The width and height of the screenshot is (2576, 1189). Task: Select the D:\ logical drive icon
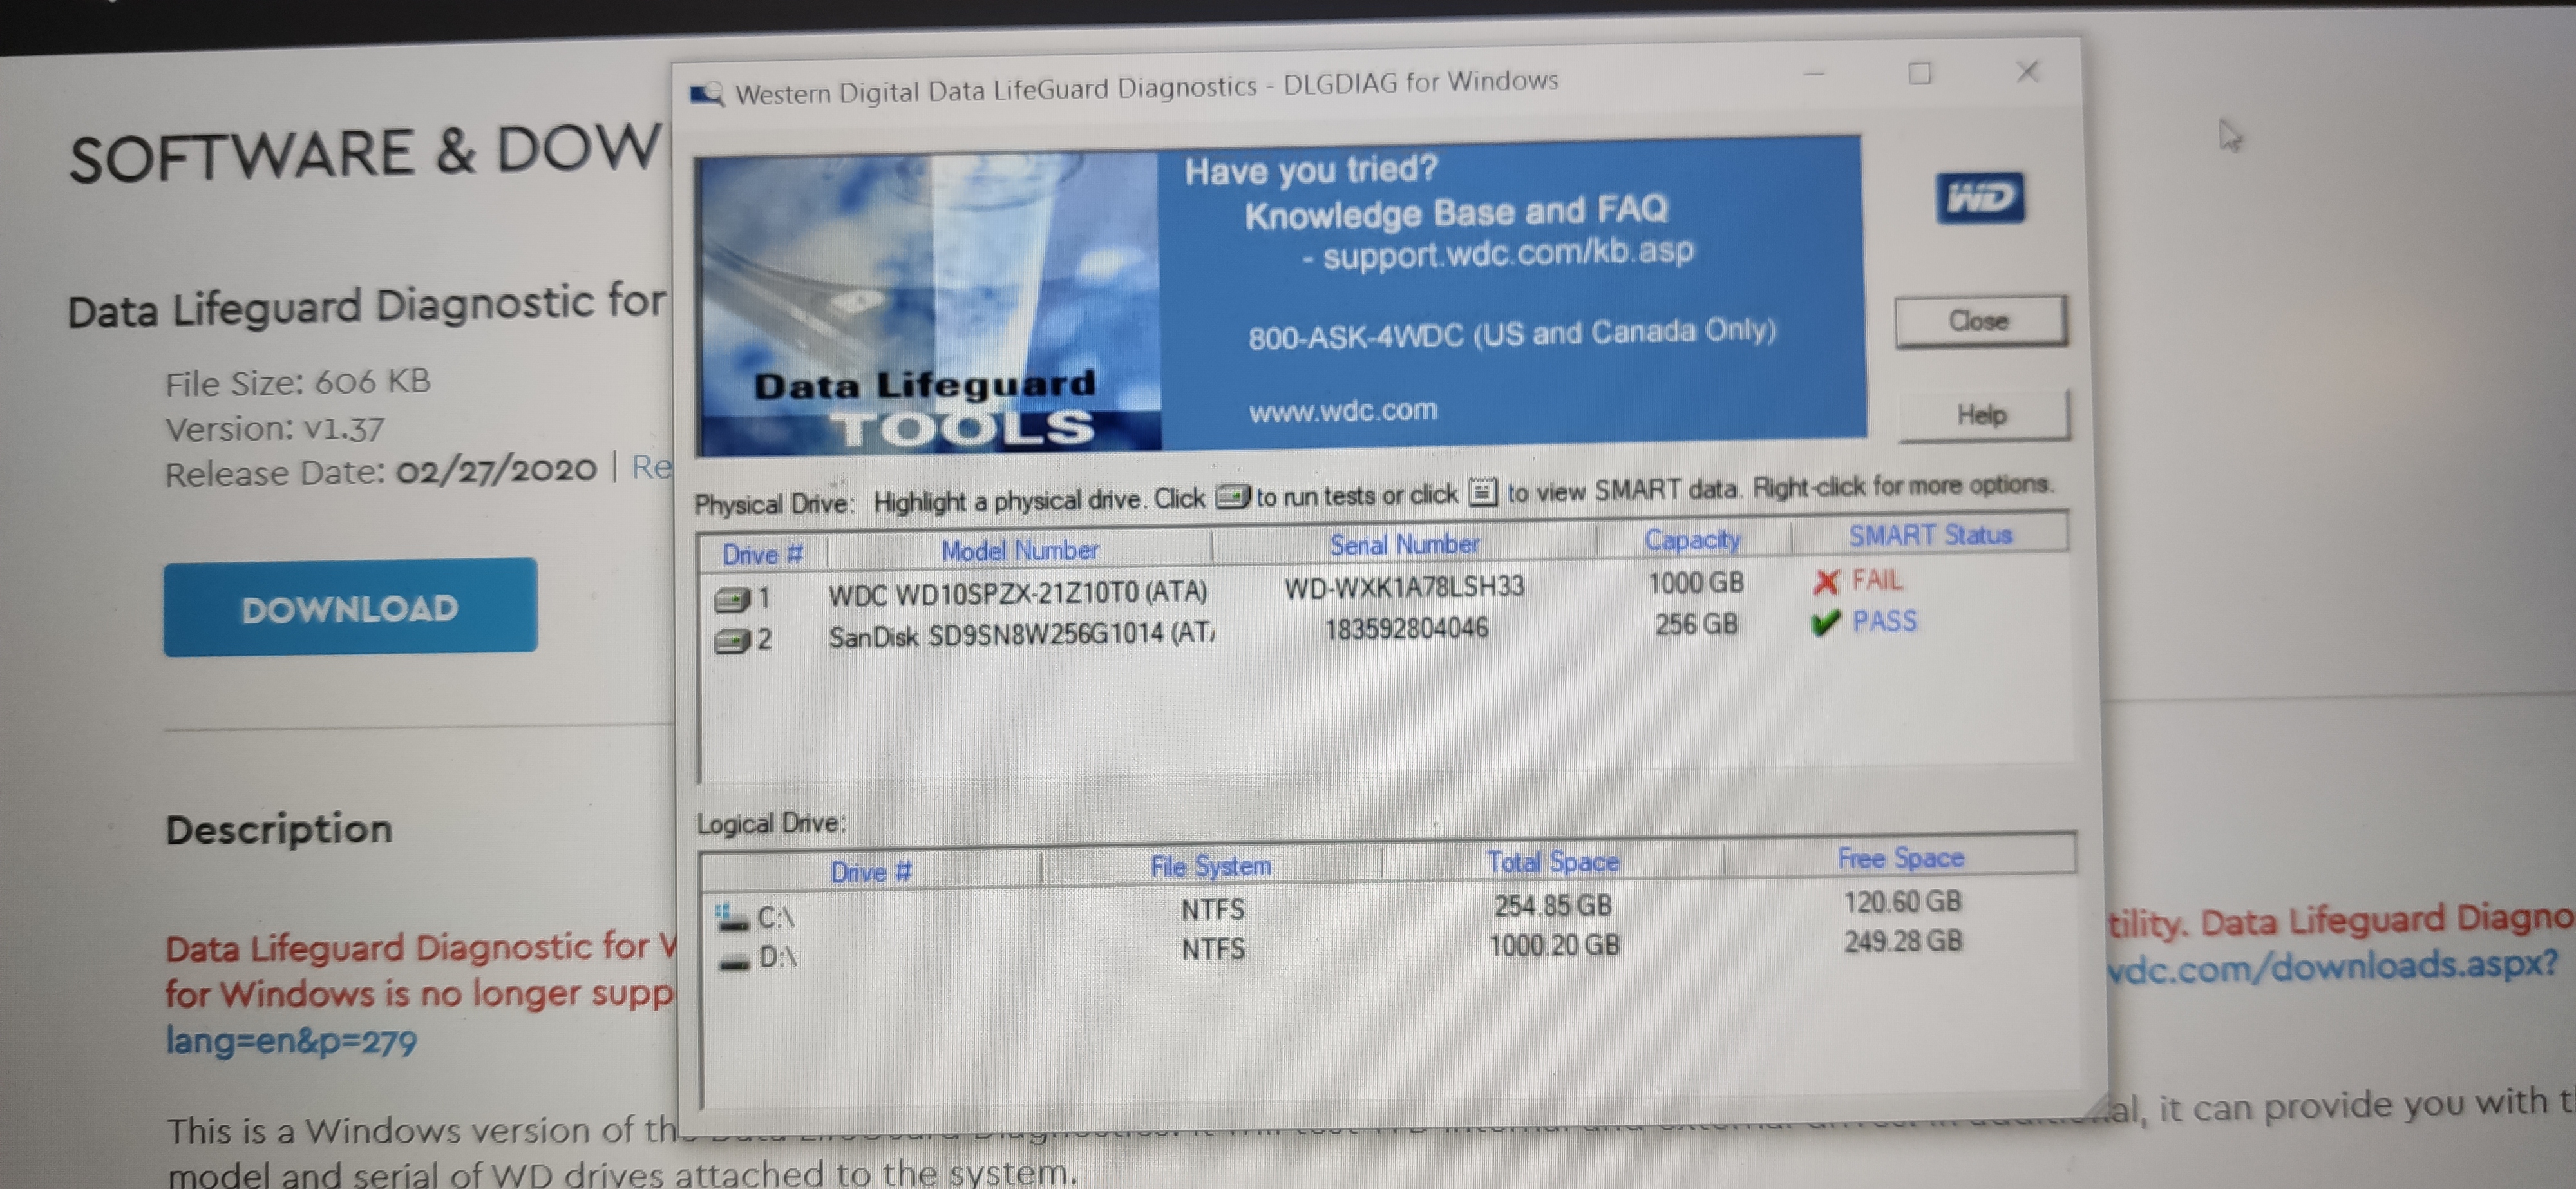coord(734,961)
